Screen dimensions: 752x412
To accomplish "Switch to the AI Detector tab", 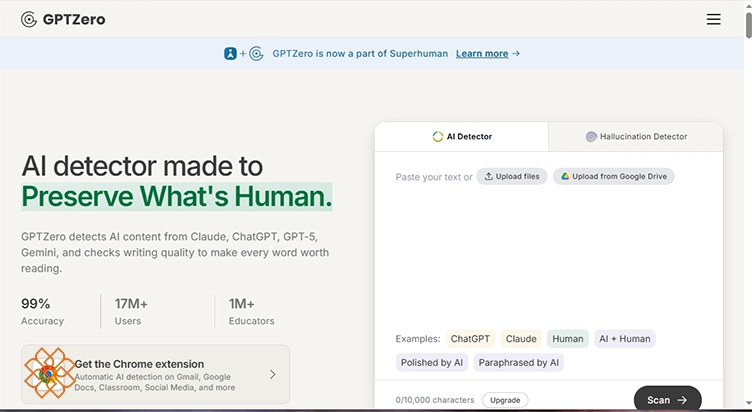I will click(461, 137).
